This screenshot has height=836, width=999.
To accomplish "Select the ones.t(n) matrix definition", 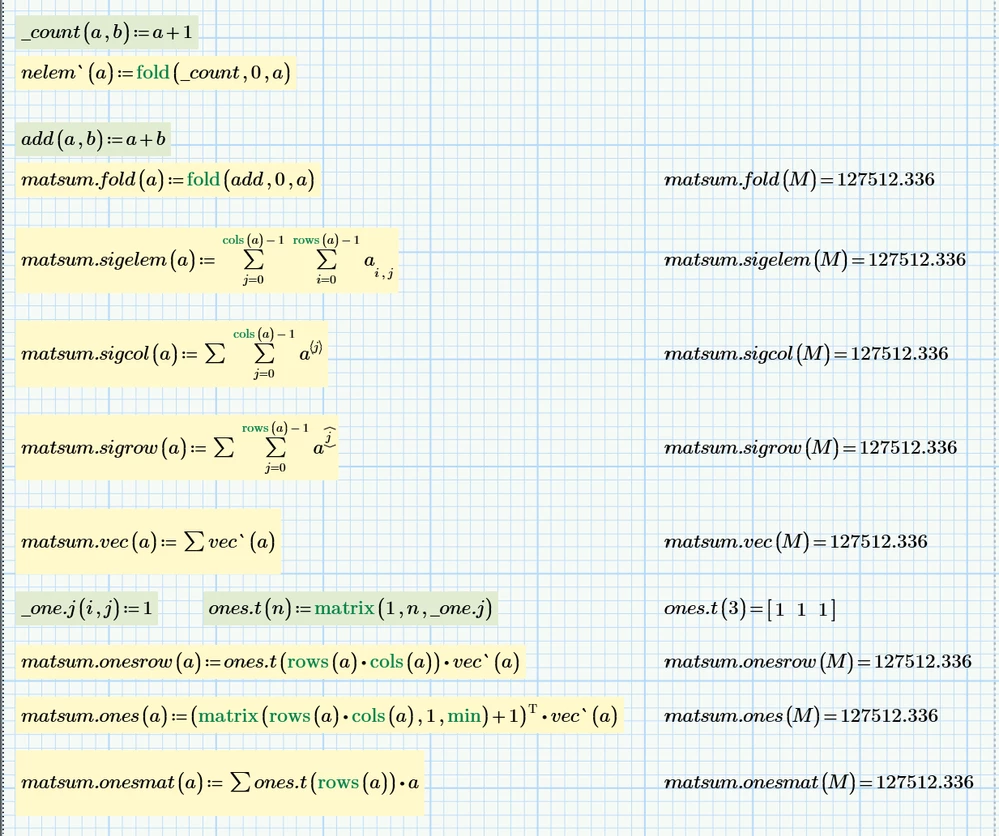I will coord(350,608).
